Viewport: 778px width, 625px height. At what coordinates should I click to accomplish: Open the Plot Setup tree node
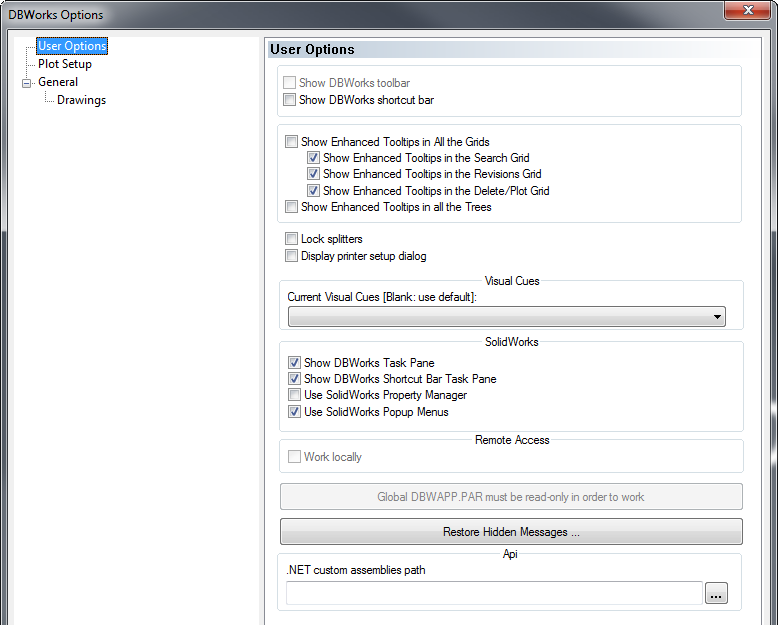coord(65,64)
